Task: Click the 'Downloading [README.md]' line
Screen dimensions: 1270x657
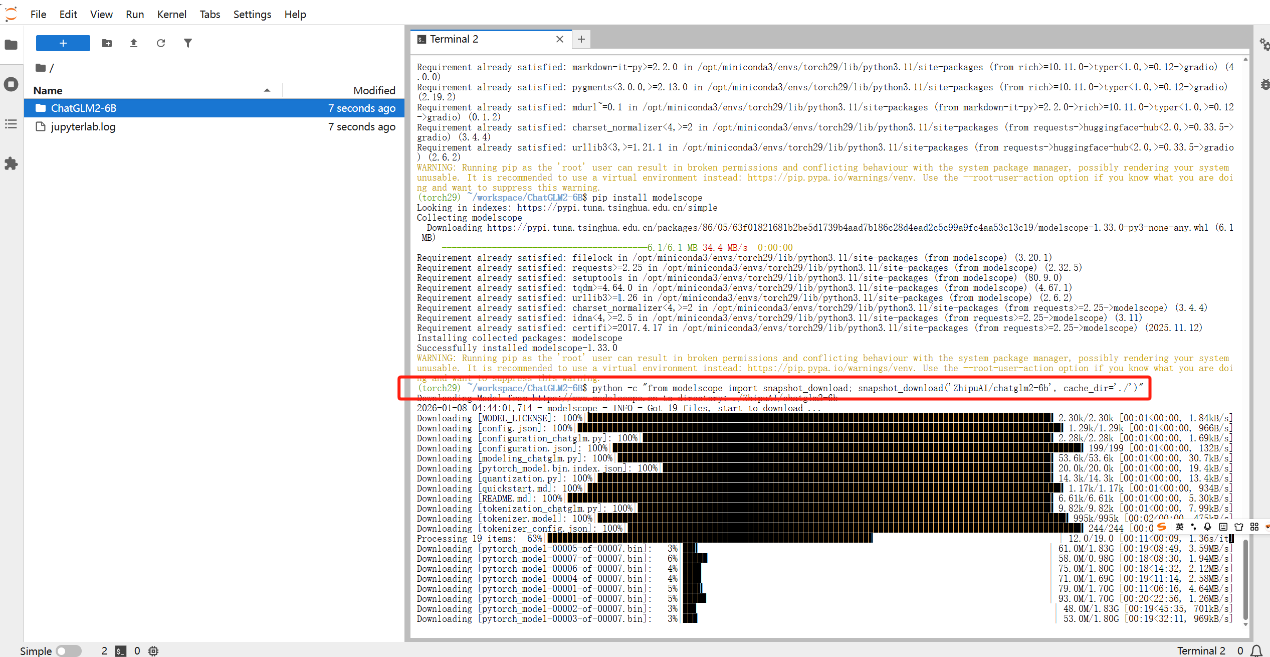Action: 825,498
